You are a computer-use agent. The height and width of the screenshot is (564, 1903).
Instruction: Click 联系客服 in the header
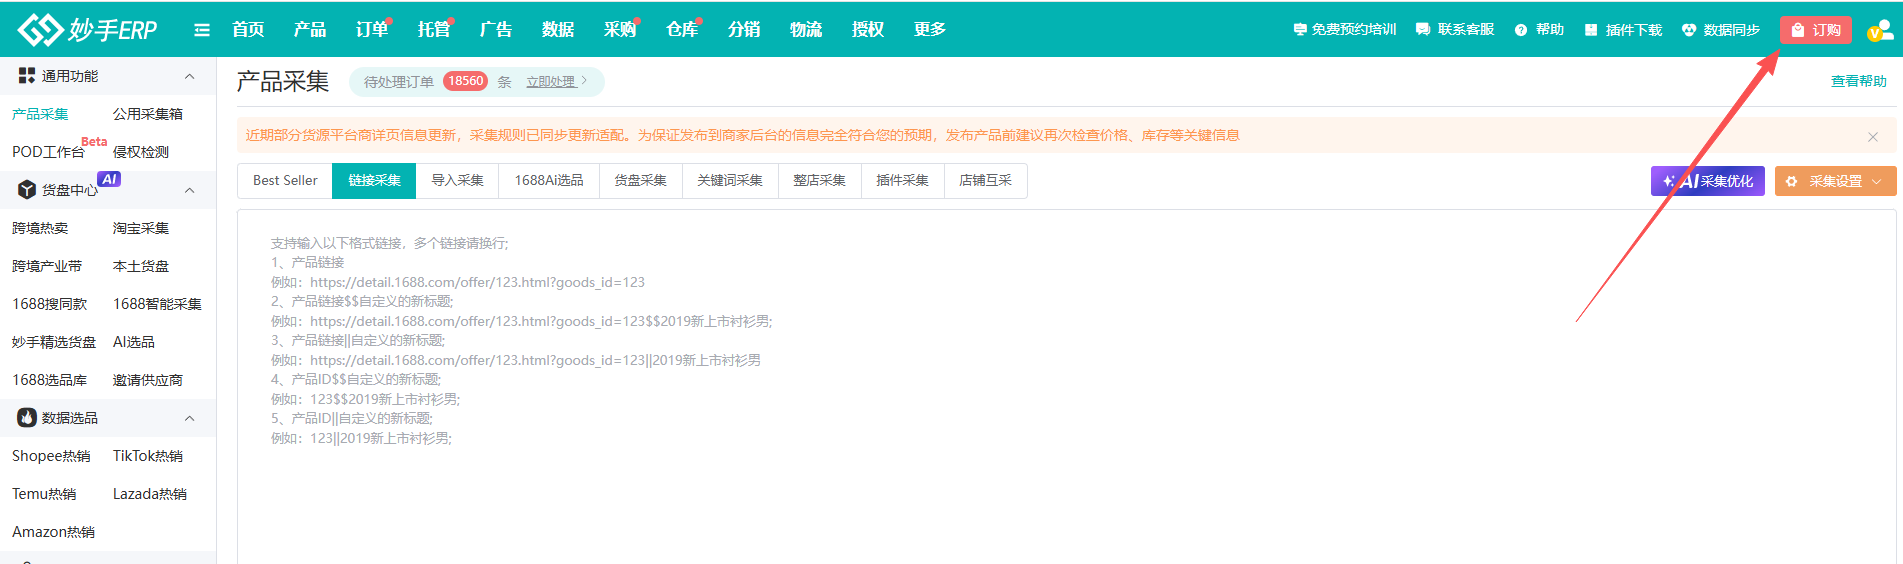1455,30
